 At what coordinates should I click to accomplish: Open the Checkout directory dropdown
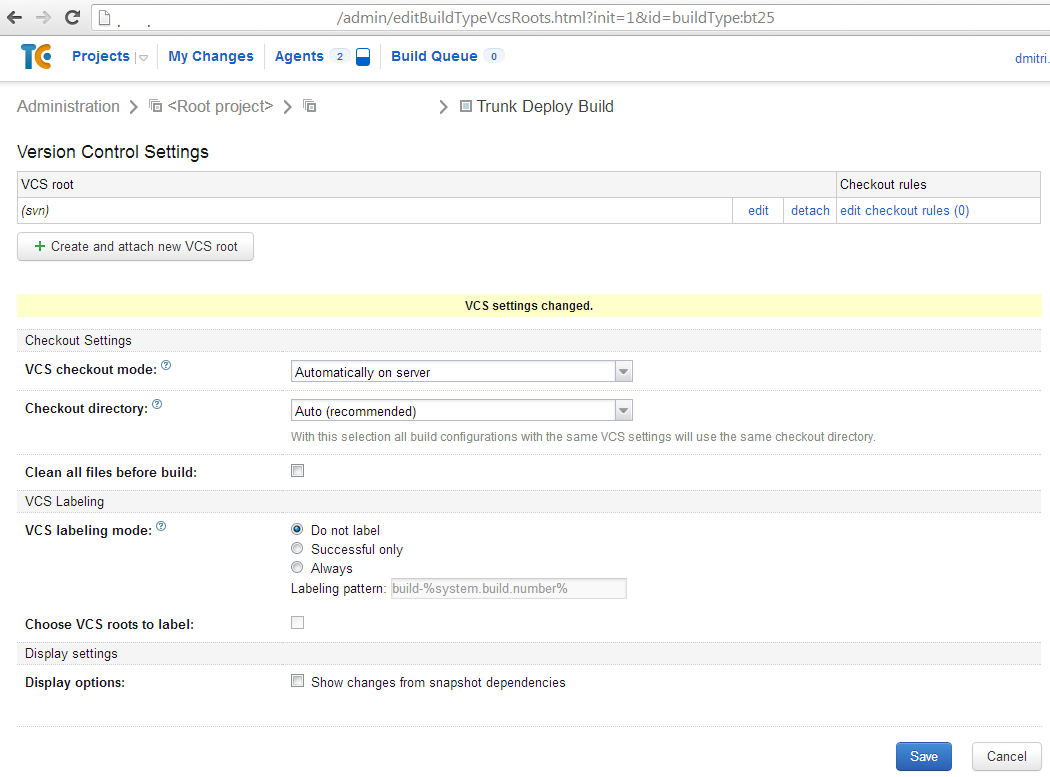(x=461, y=410)
